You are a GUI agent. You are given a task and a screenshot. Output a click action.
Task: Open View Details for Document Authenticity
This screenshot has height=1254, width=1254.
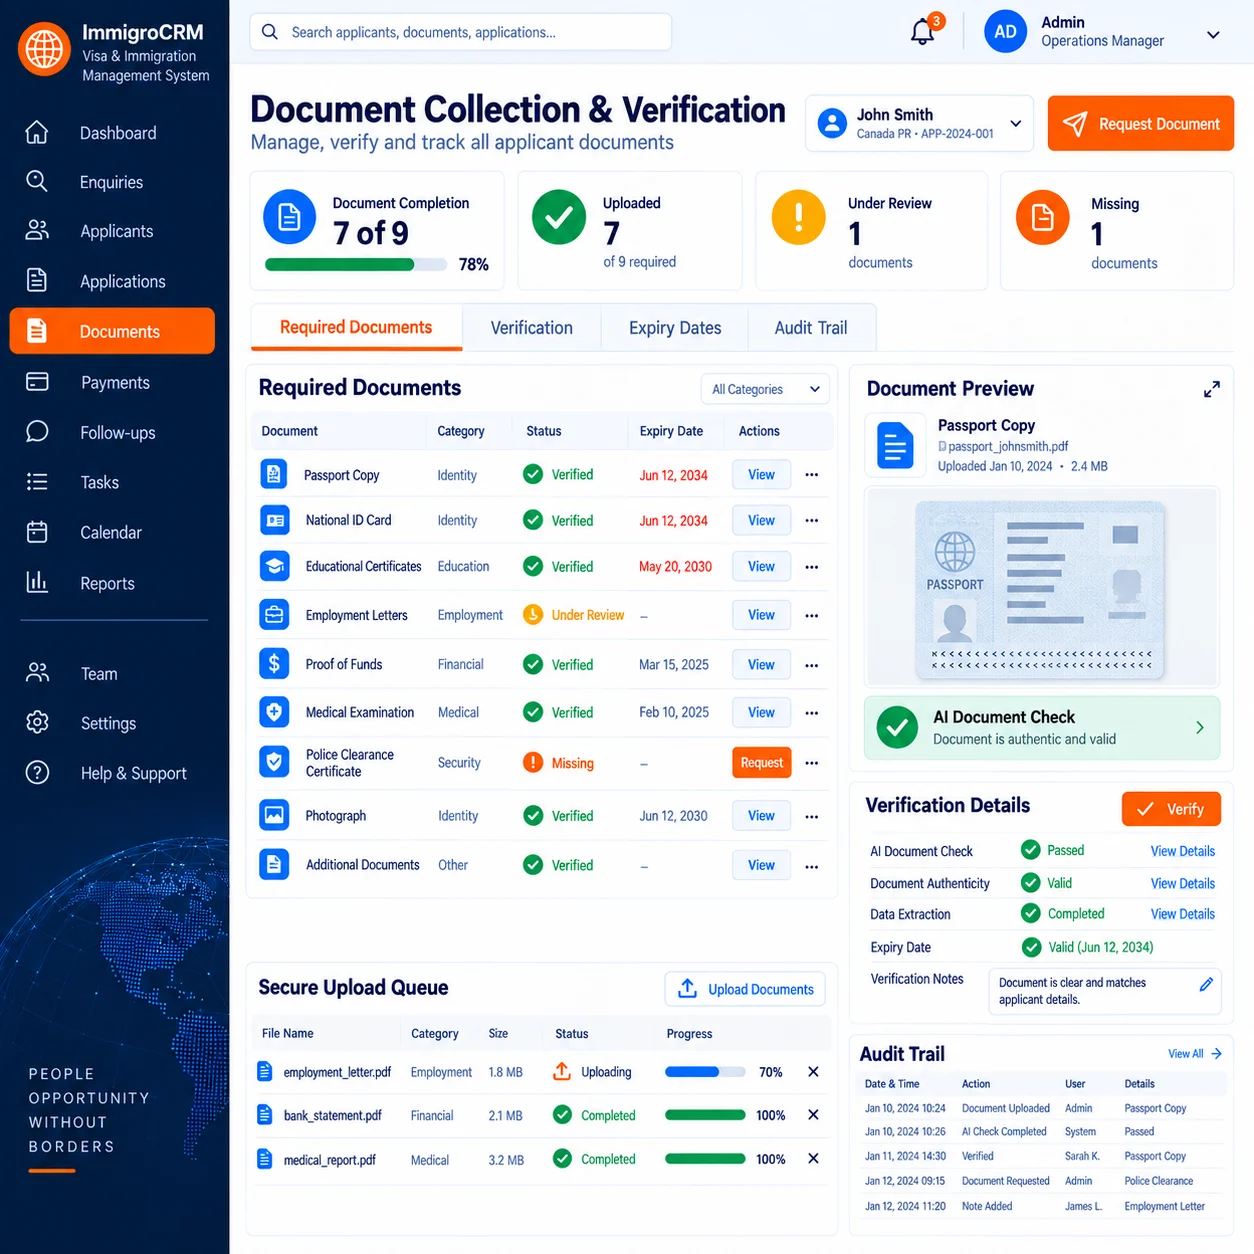click(x=1182, y=883)
